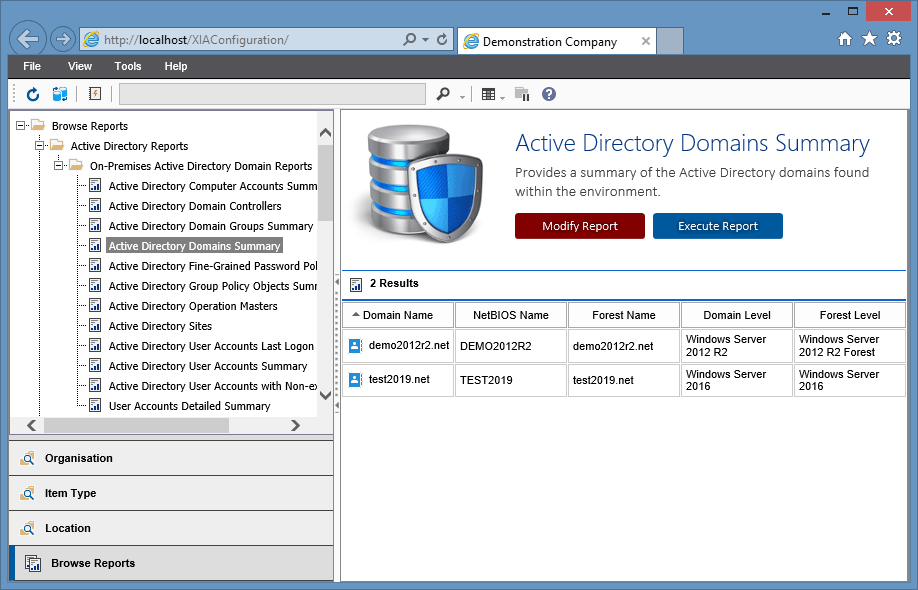The width and height of the screenshot is (918, 590).
Task: Click the toolbar search input field
Action: pos(272,94)
